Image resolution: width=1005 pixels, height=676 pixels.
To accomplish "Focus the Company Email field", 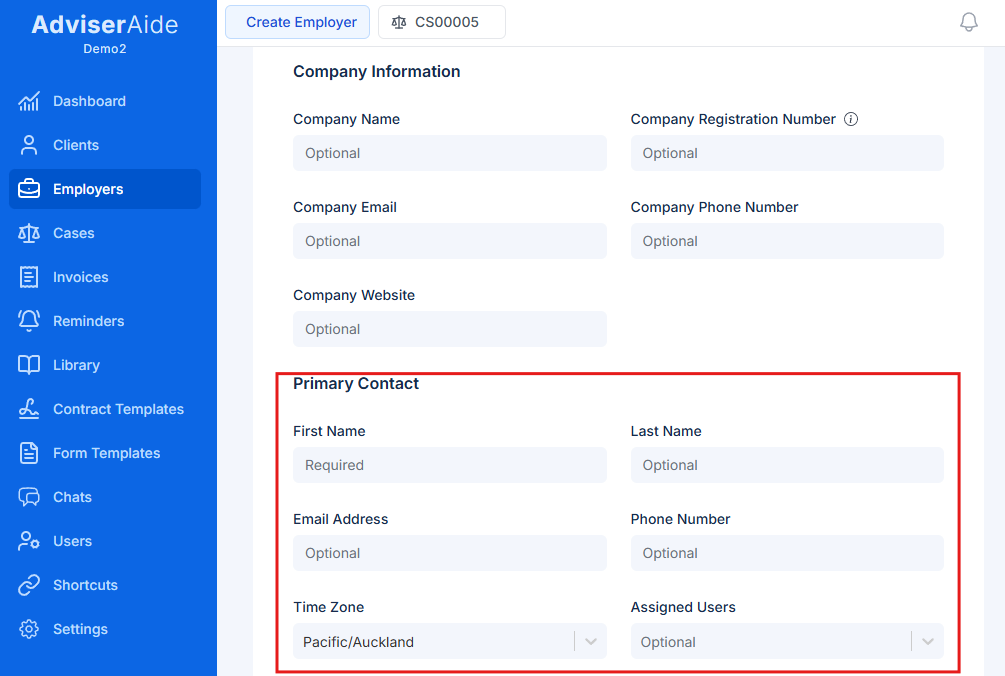I will (x=450, y=241).
